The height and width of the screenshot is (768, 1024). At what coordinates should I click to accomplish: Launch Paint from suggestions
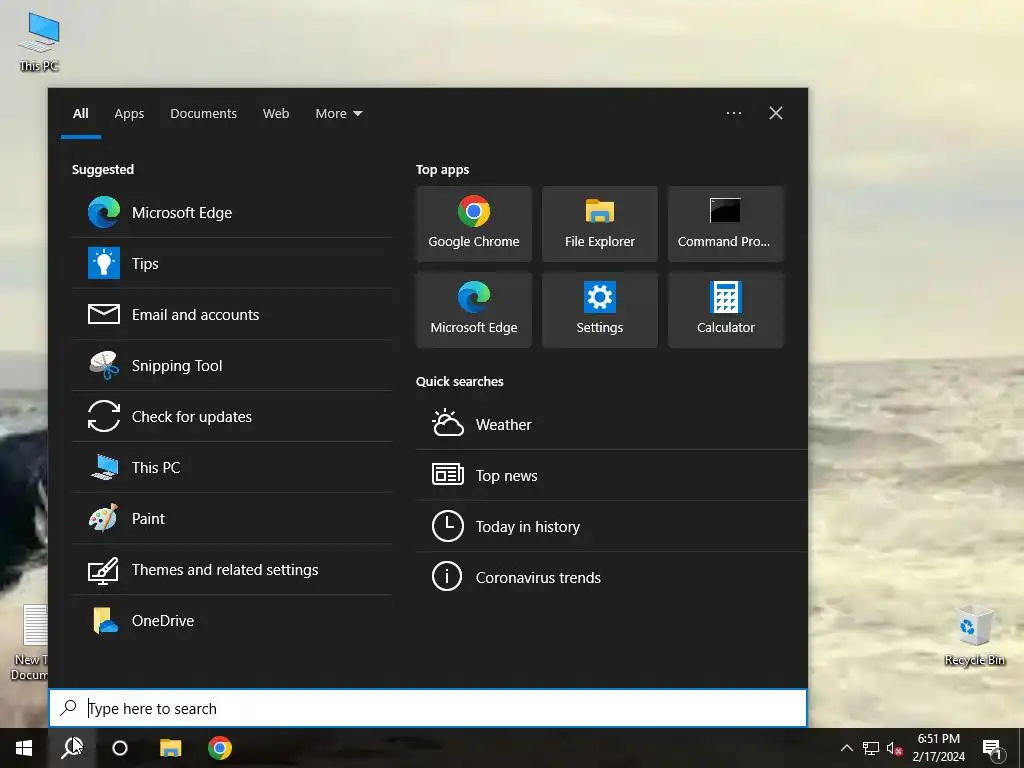pyautogui.click(x=232, y=518)
